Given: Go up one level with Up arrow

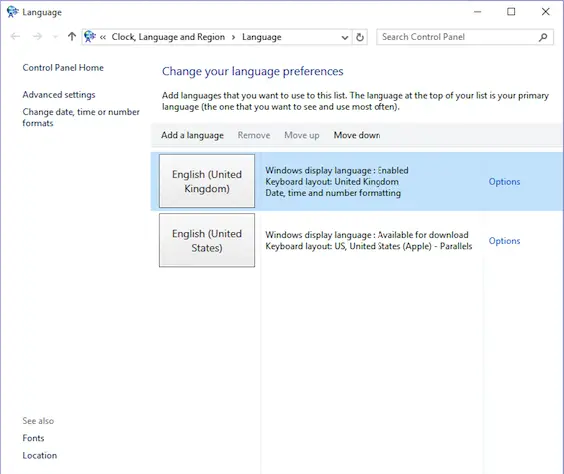Looking at the screenshot, I should (x=72, y=36).
